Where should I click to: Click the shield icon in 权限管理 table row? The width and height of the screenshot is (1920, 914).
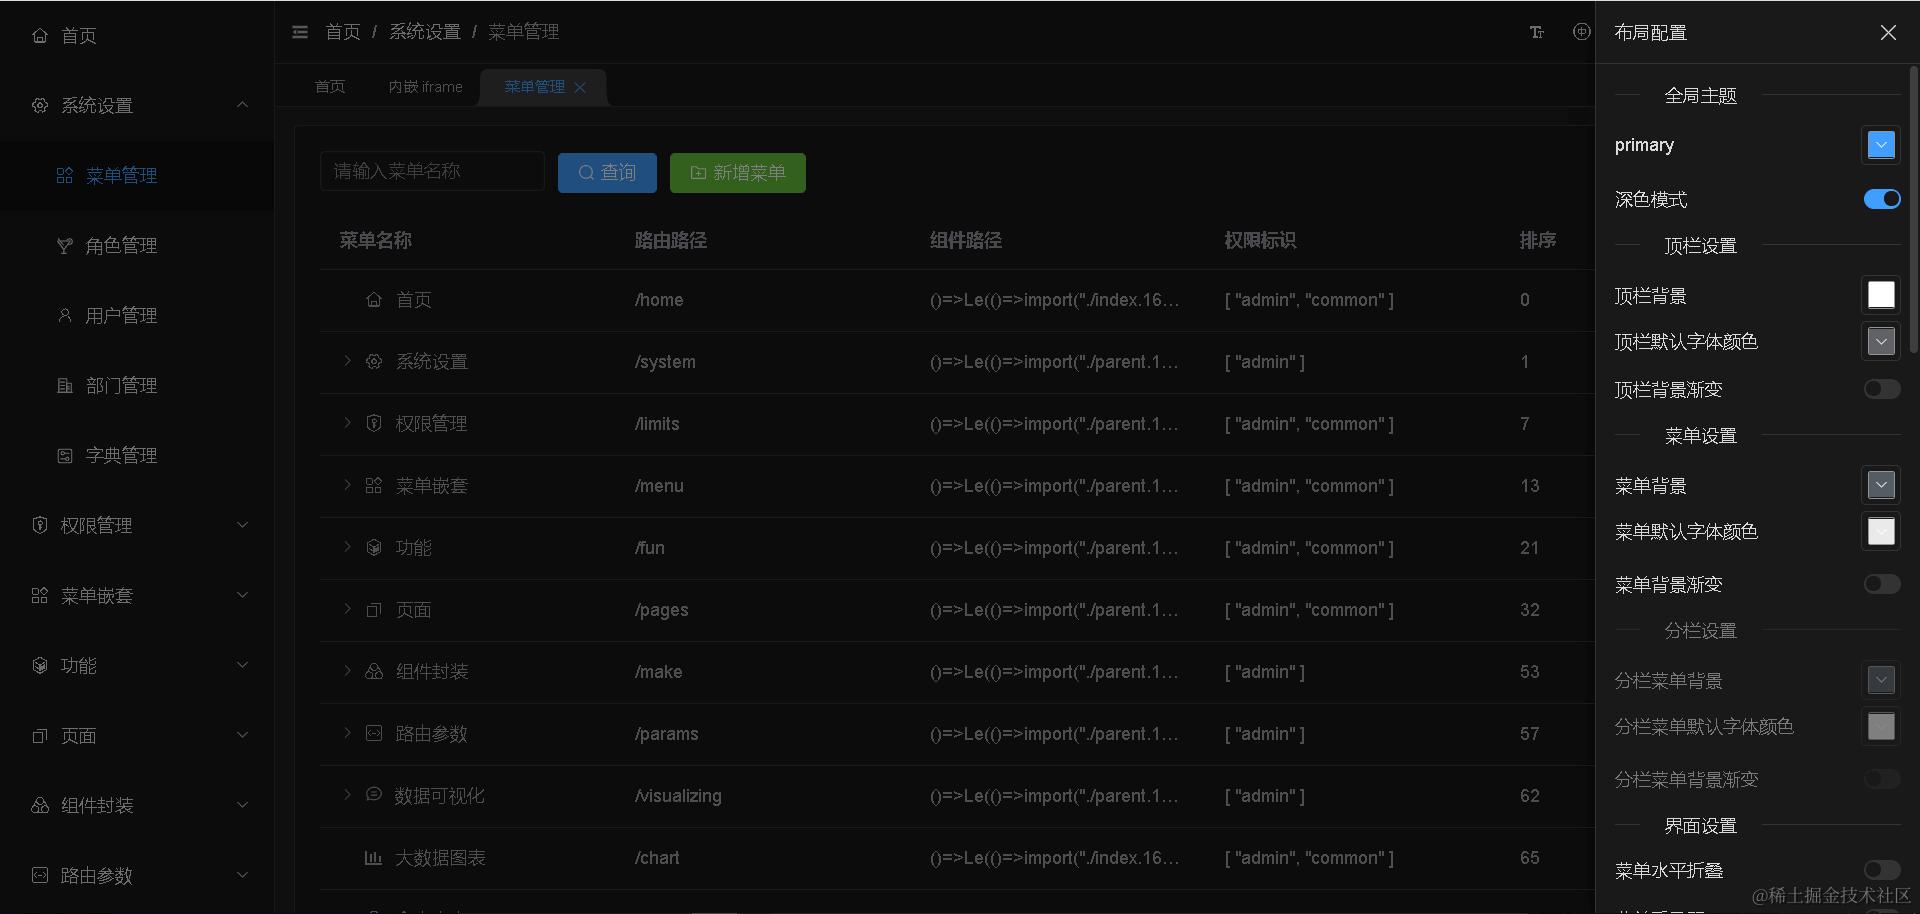(x=374, y=424)
